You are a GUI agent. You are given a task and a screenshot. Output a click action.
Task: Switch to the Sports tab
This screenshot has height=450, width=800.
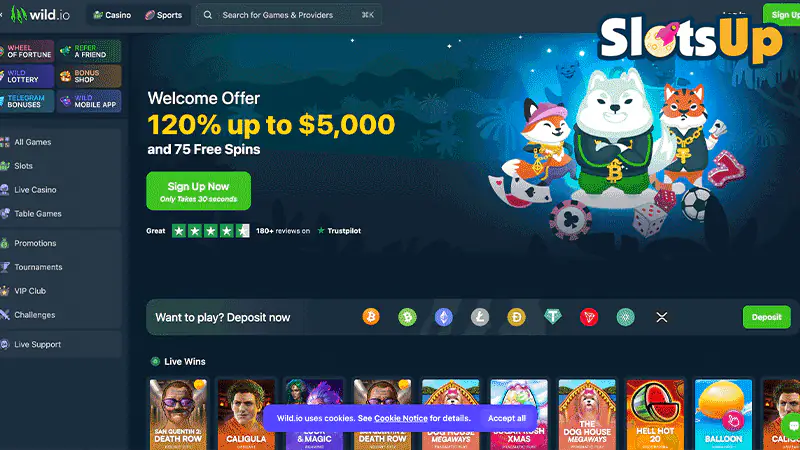point(164,15)
